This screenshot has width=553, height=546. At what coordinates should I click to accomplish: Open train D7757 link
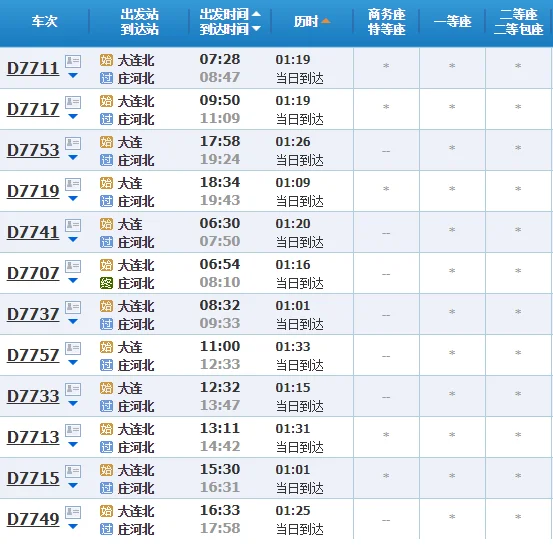(x=33, y=355)
